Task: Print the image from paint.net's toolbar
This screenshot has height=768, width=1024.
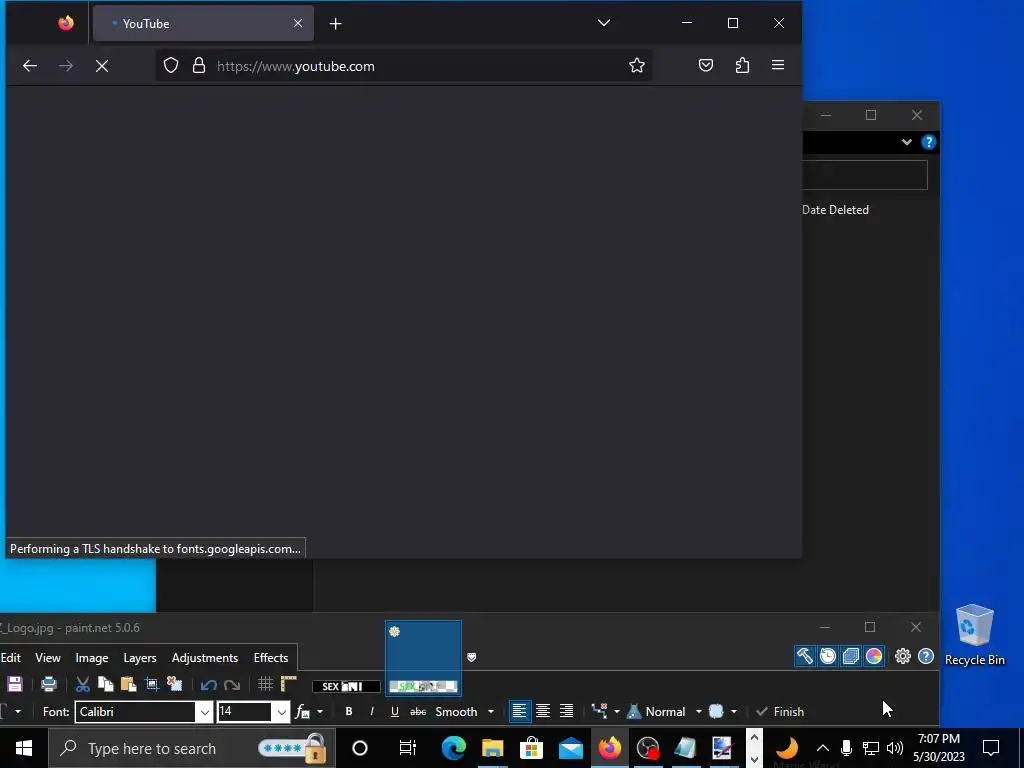Action: (x=49, y=684)
